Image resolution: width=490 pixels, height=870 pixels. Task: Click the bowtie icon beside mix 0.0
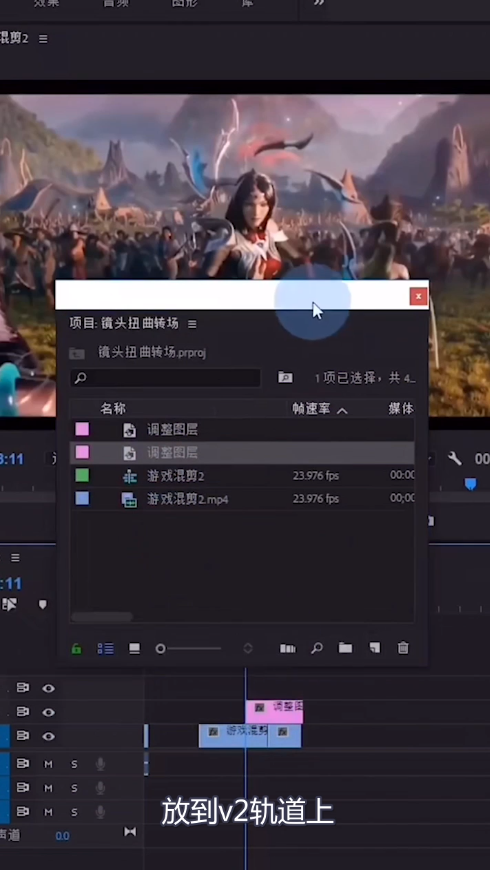click(x=130, y=831)
